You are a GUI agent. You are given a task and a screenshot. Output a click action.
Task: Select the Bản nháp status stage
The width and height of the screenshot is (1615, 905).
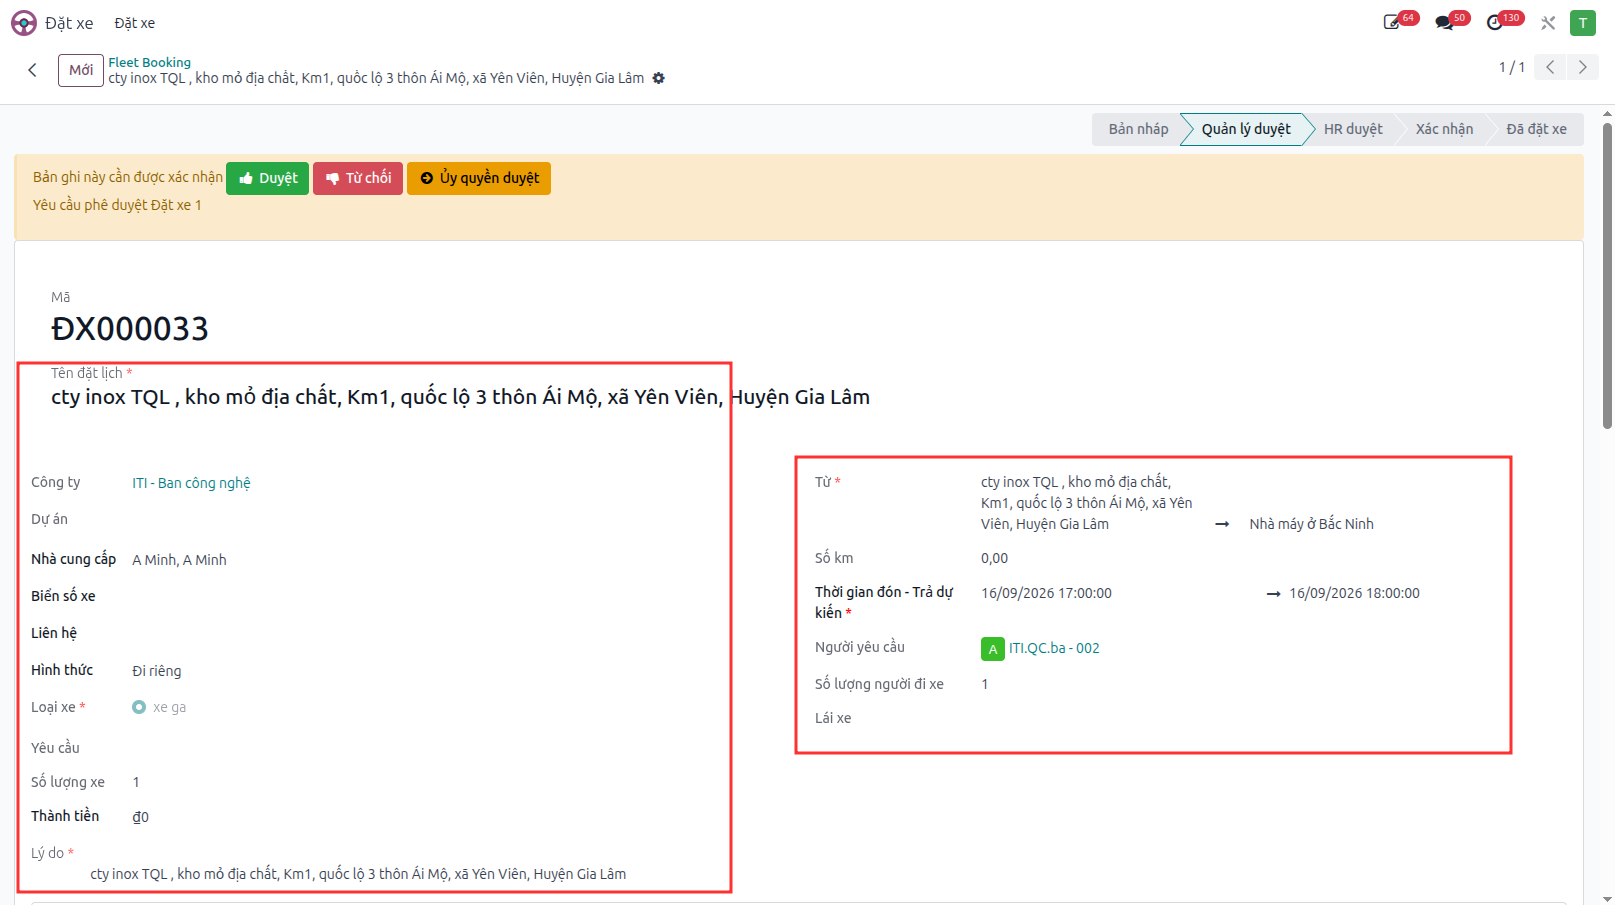tap(1137, 129)
